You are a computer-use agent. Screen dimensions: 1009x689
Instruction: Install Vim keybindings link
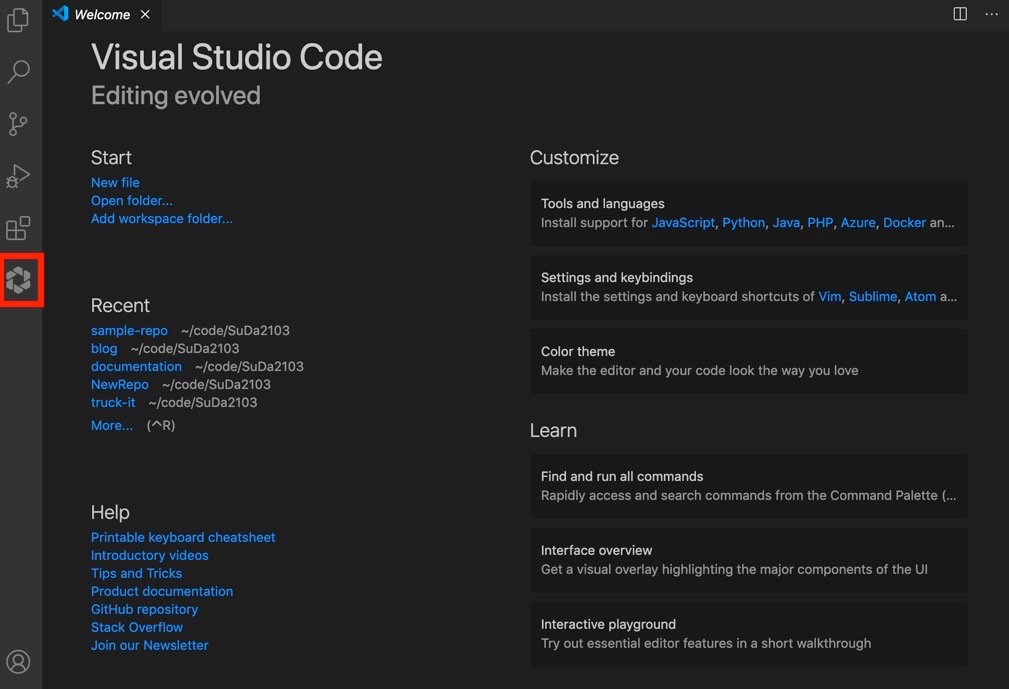click(x=829, y=297)
